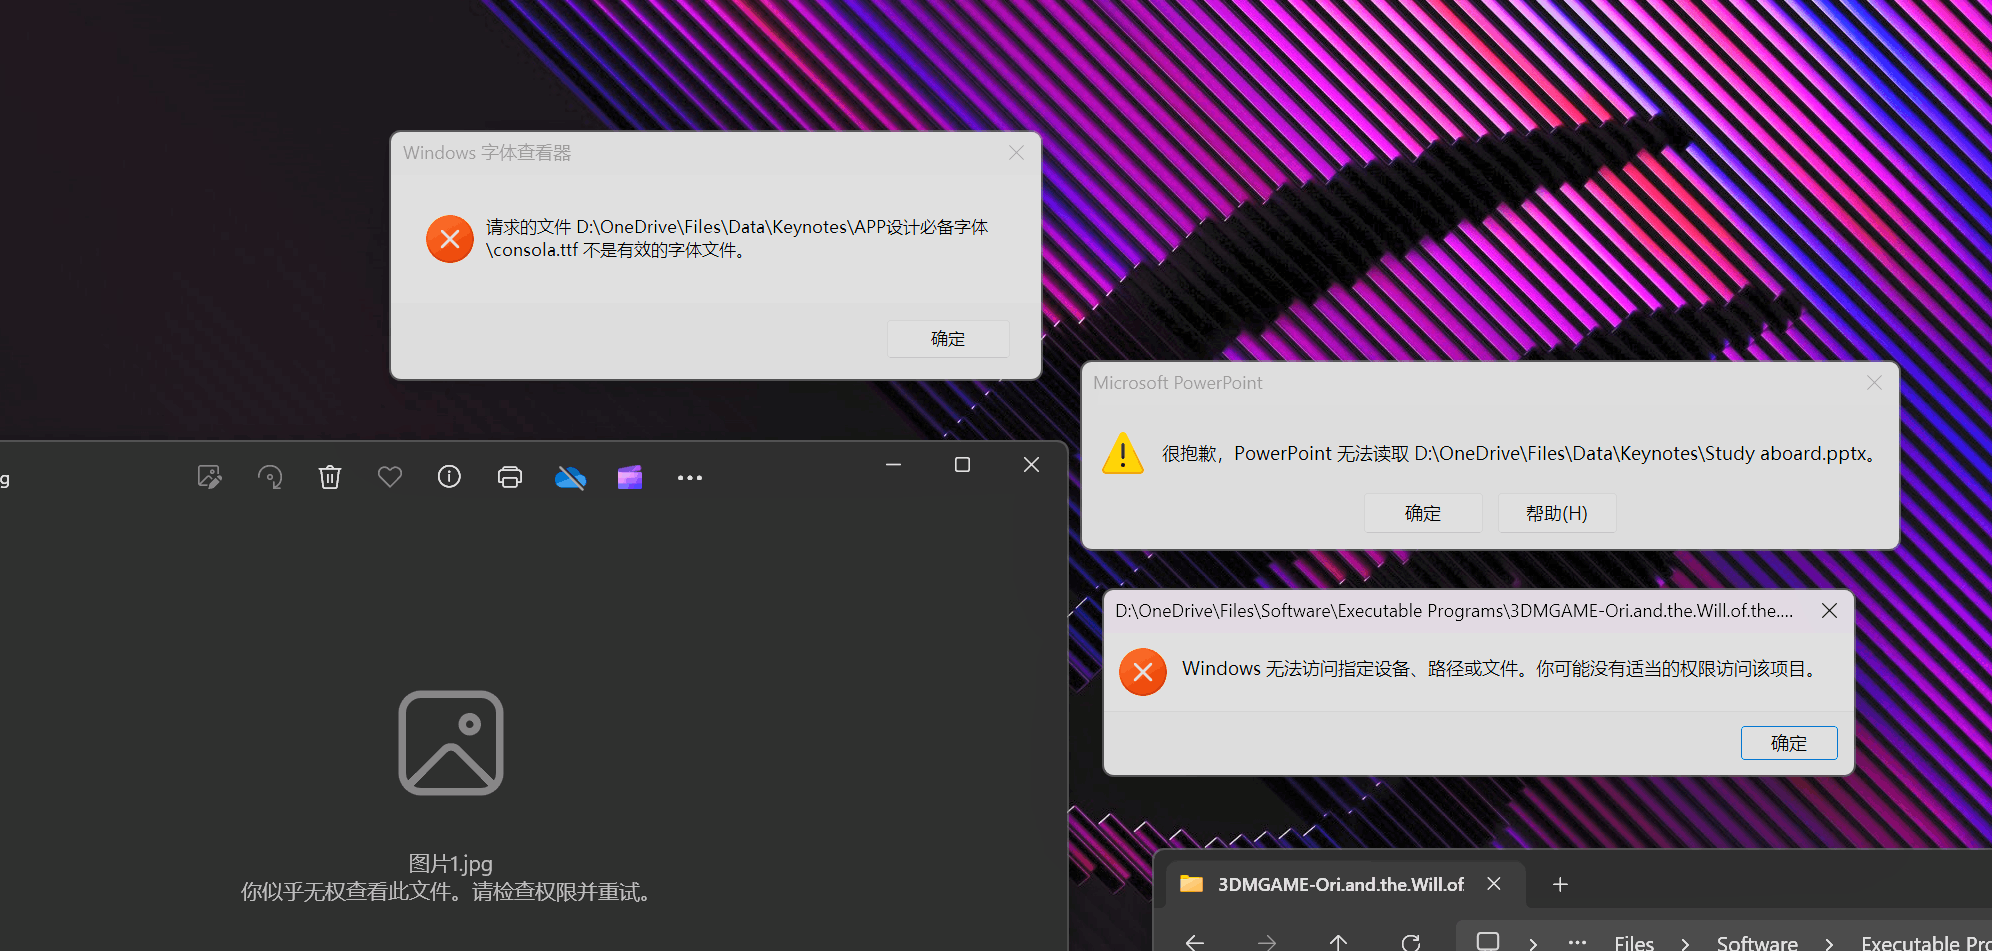Click 帮助(H) in PowerPoint dialog

[1557, 513]
